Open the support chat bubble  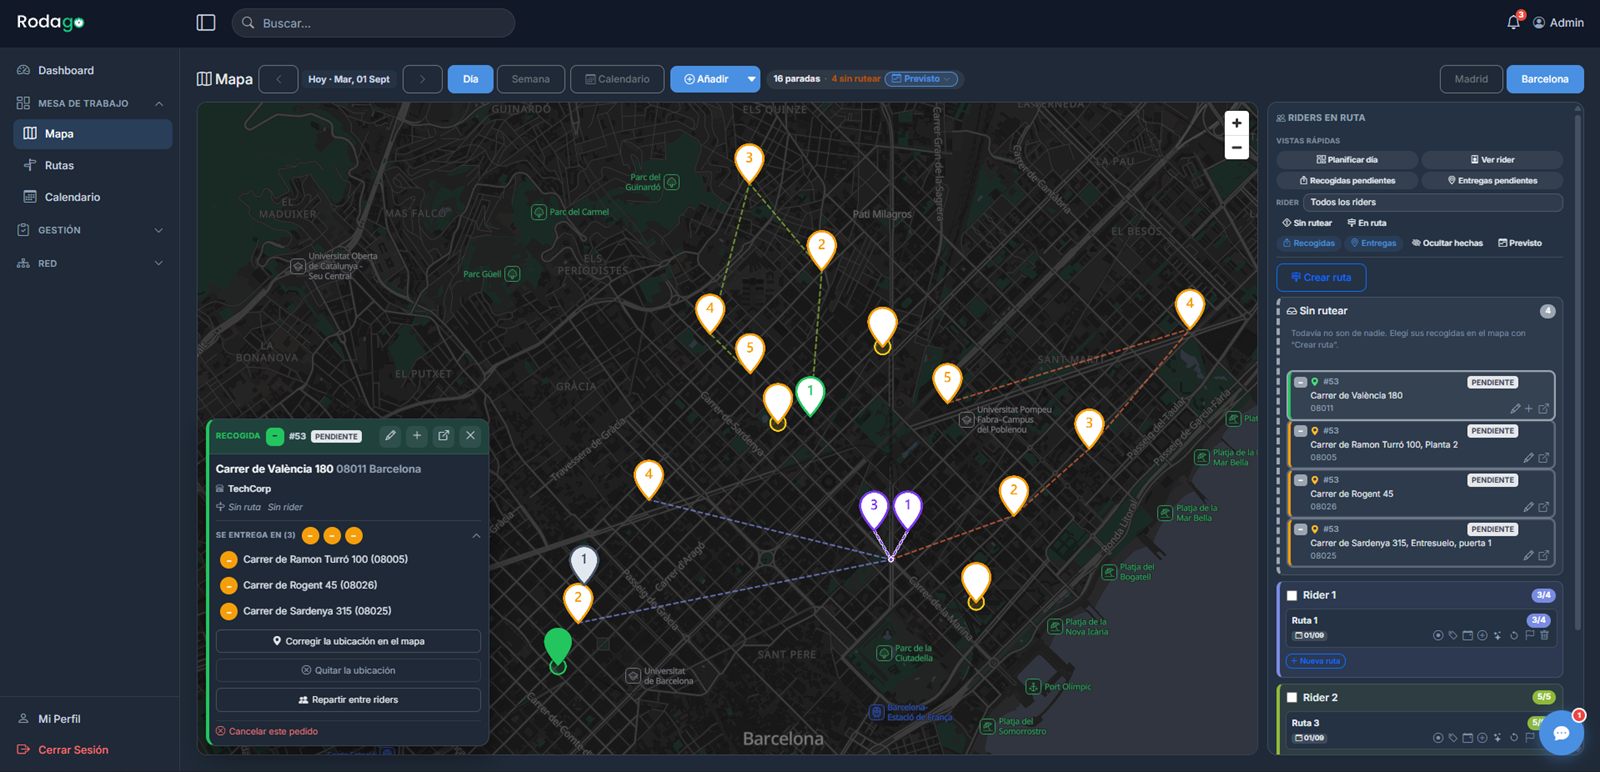(x=1561, y=733)
